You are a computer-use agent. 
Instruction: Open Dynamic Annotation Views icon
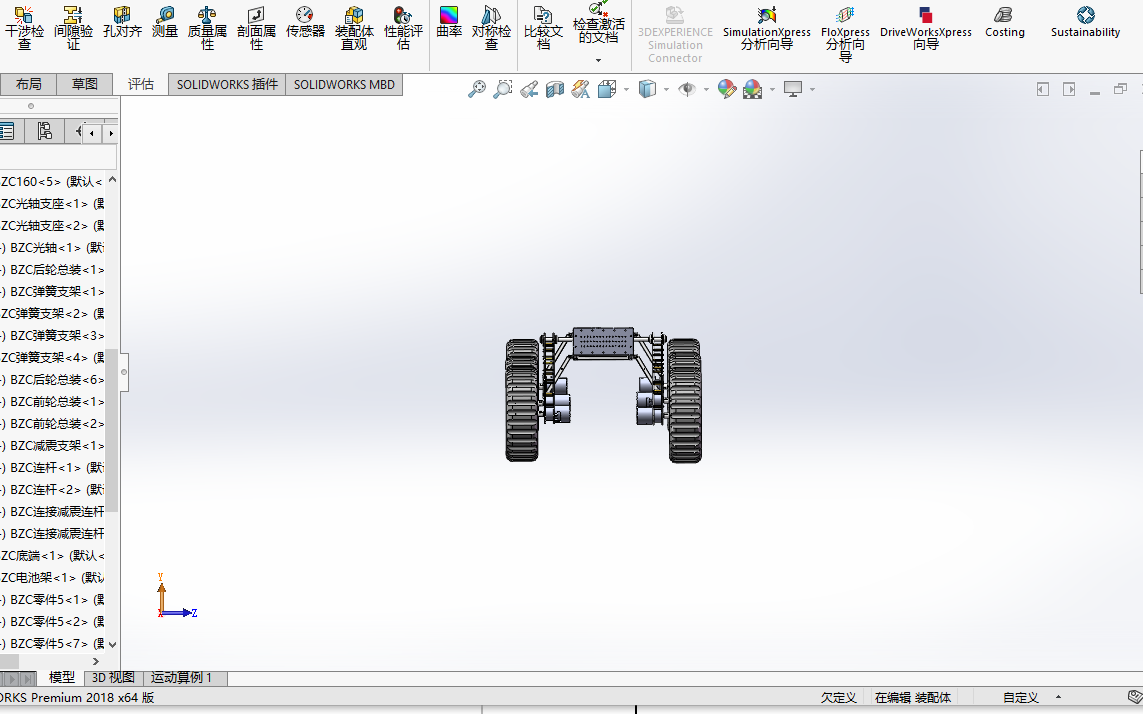(x=580, y=89)
